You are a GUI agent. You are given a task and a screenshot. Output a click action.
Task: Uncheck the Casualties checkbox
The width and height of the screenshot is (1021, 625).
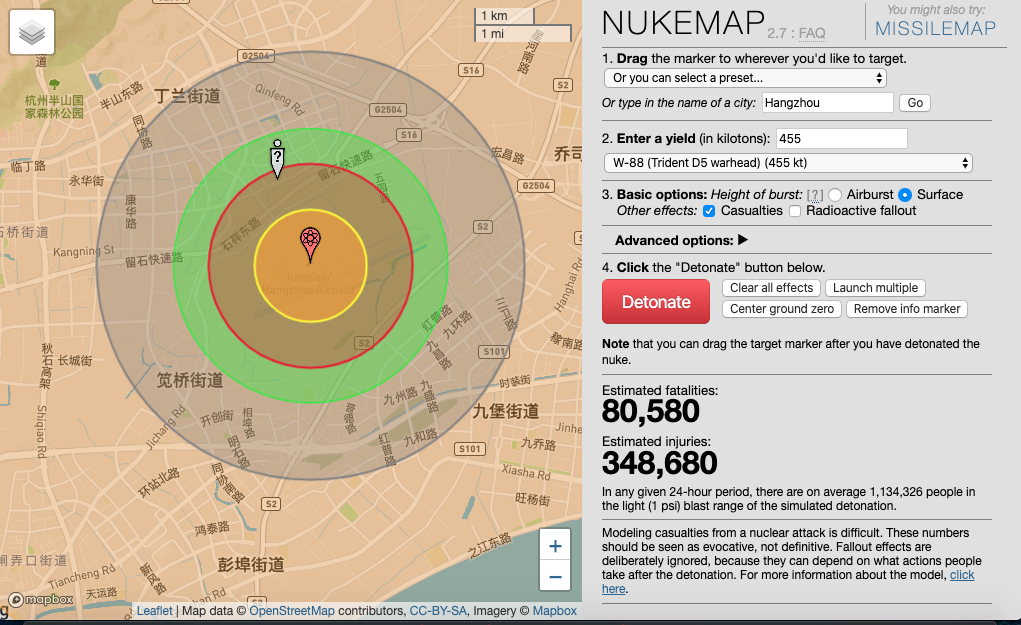(x=709, y=211)
